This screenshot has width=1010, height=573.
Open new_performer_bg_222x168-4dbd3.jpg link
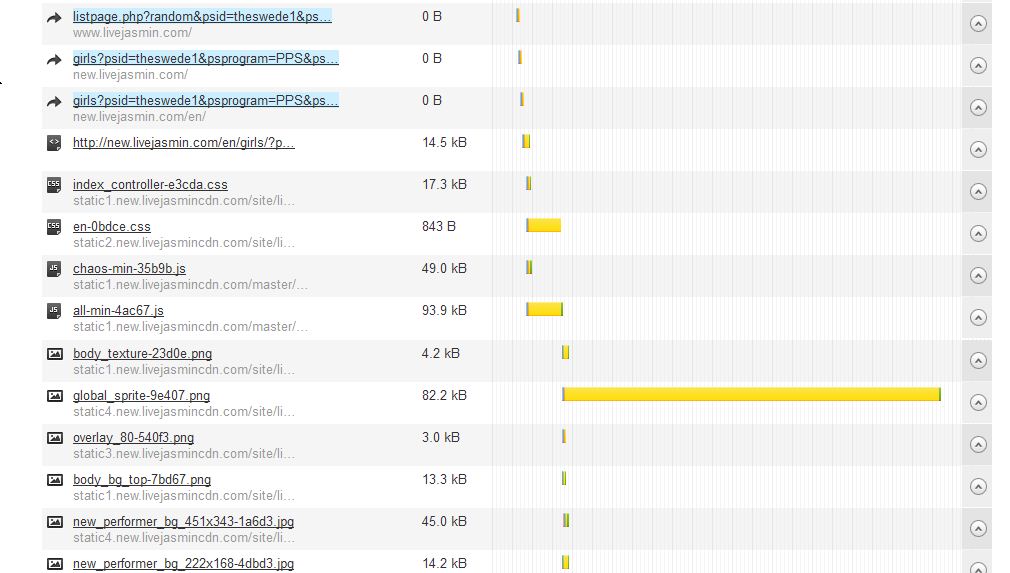click(184, 563)
